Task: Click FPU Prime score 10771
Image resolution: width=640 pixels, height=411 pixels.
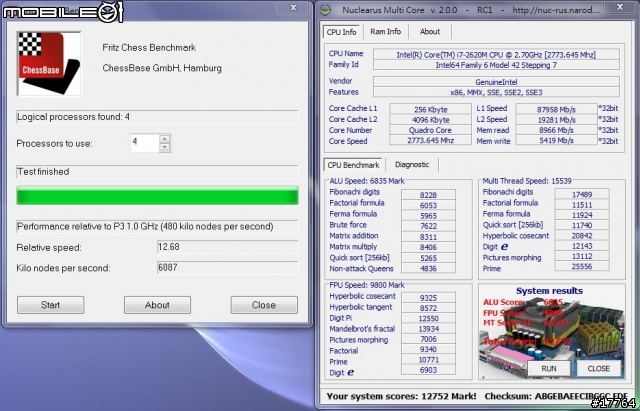Action: 428,360
